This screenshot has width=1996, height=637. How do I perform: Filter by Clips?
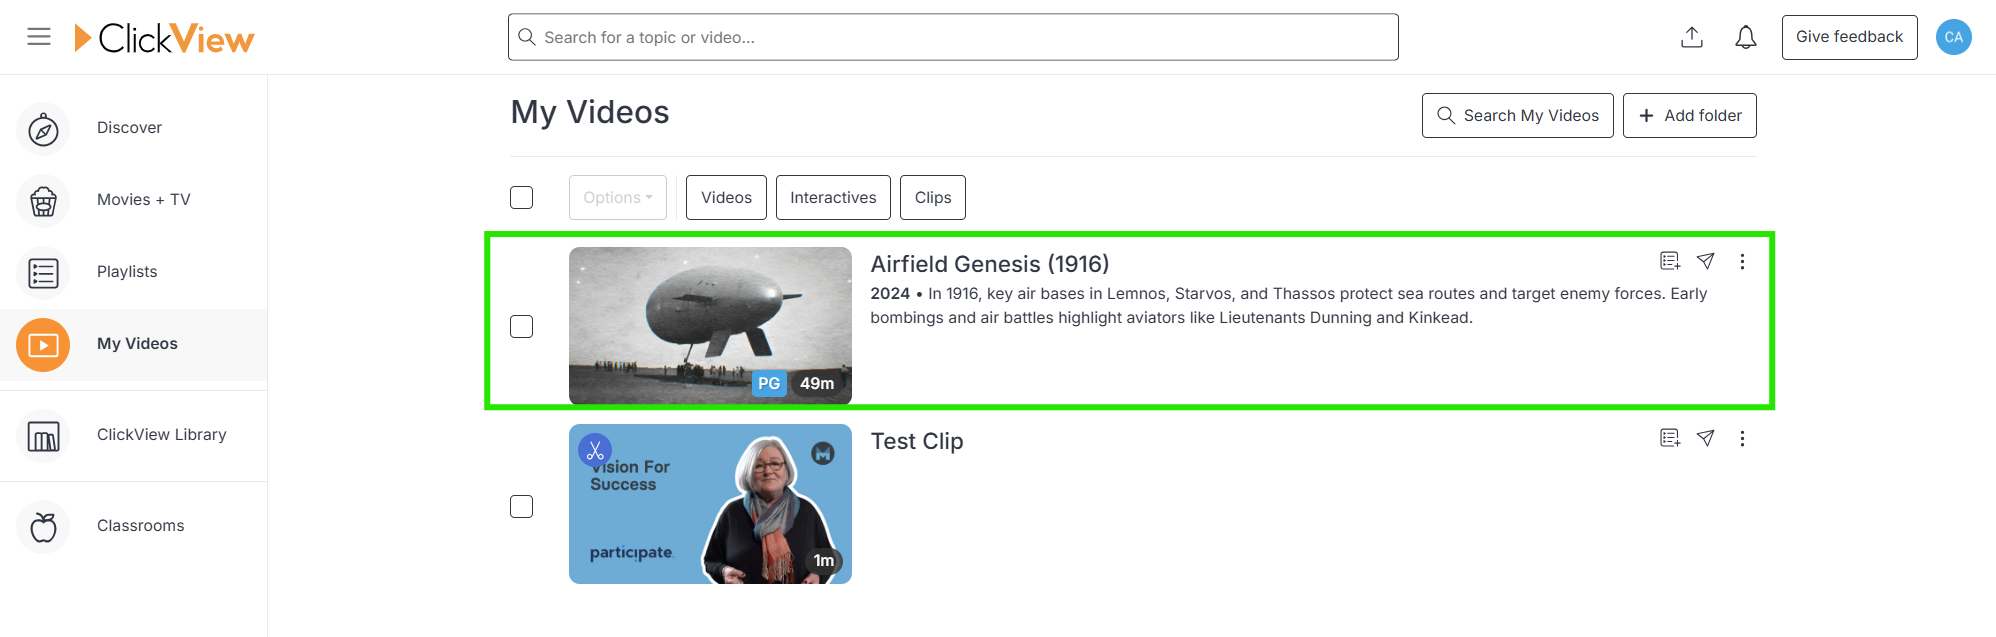[x=933, y=197]
